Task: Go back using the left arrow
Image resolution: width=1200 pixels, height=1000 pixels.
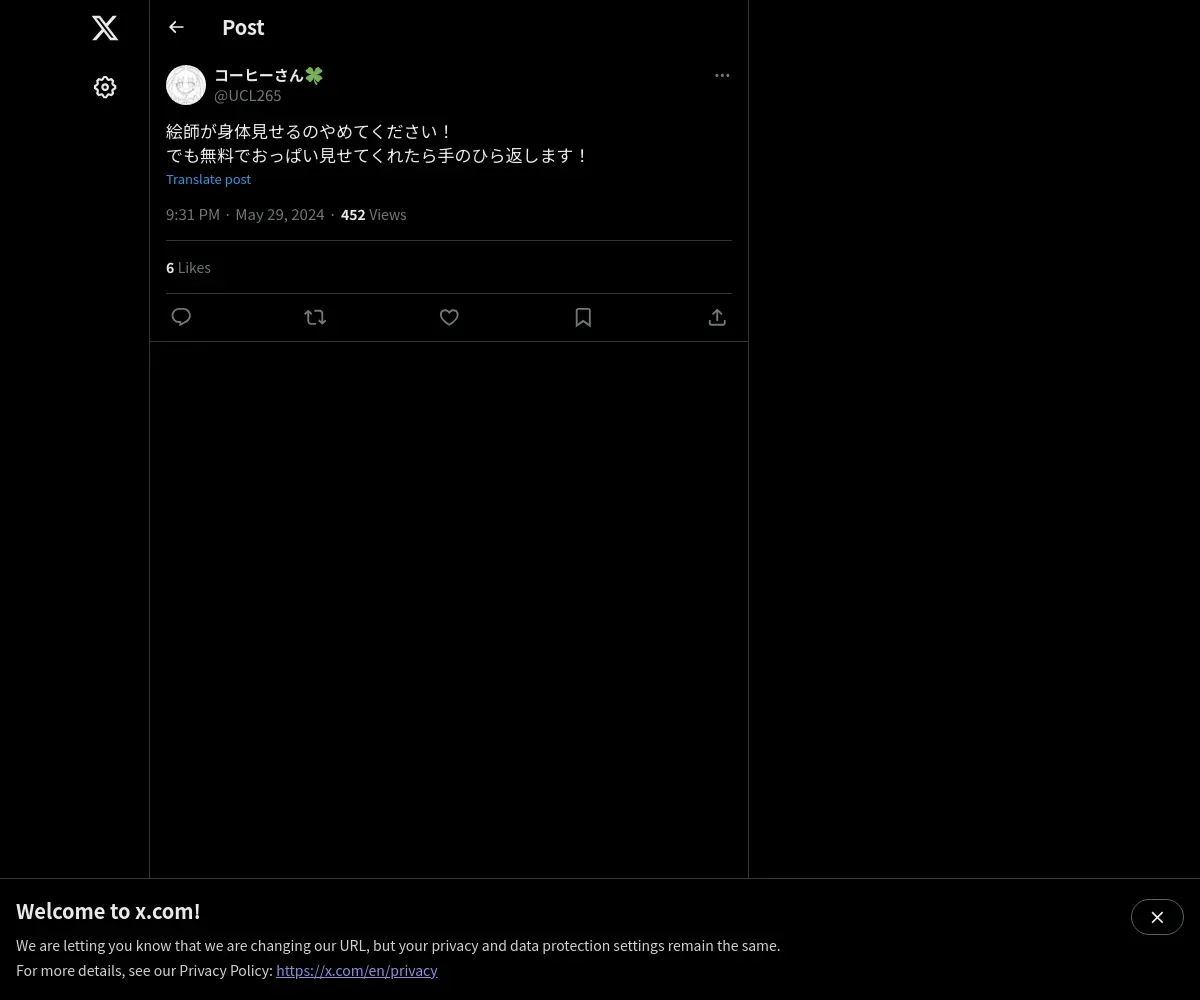Action: pyautogui.click(x=176, y=27)
